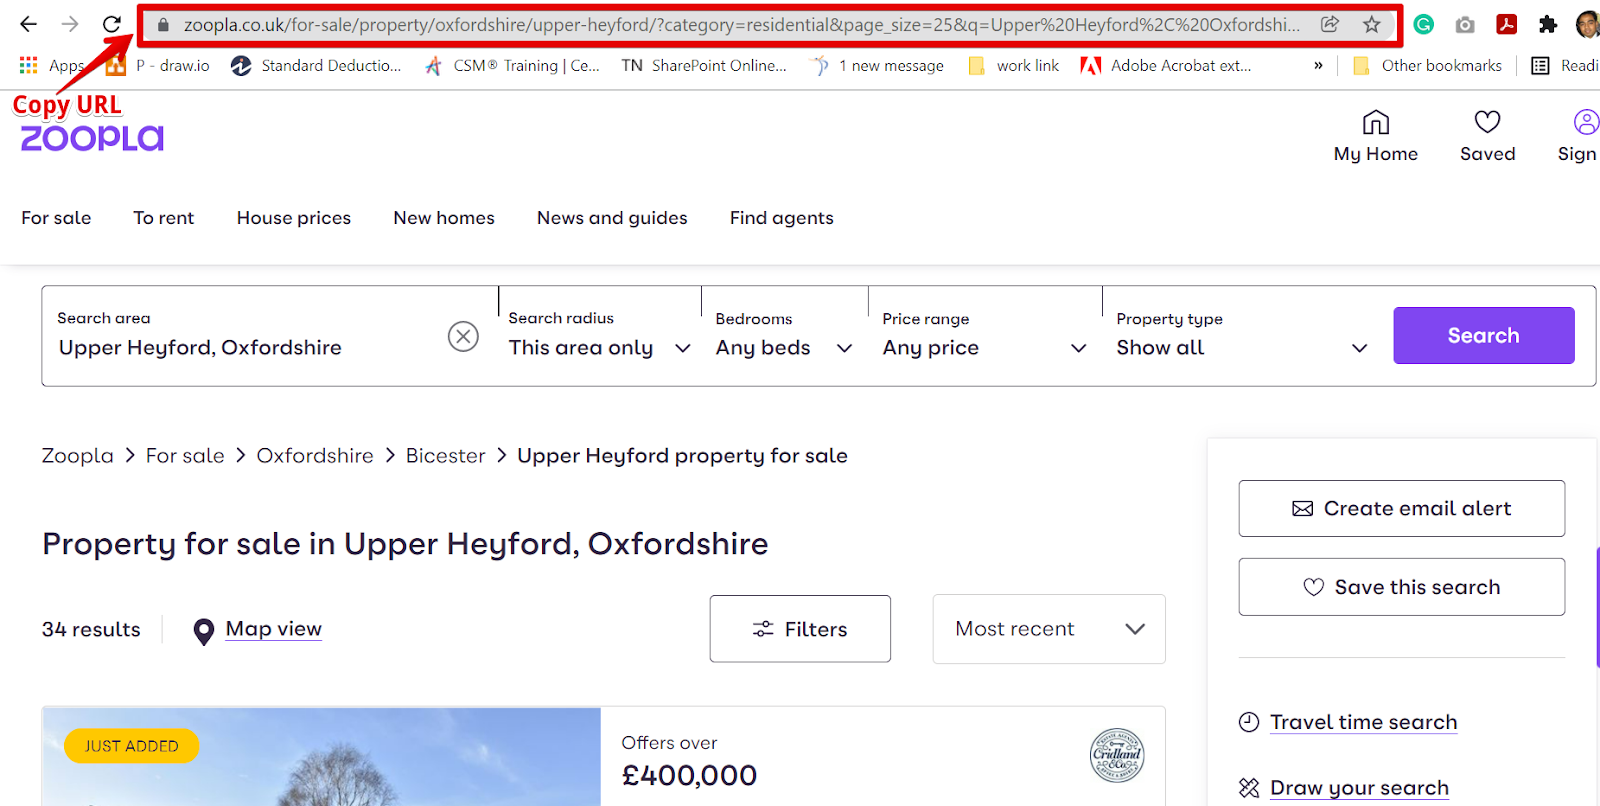1600x806 pixels.
Task: Go to For sale breadcrumb link
Action: 185,456
